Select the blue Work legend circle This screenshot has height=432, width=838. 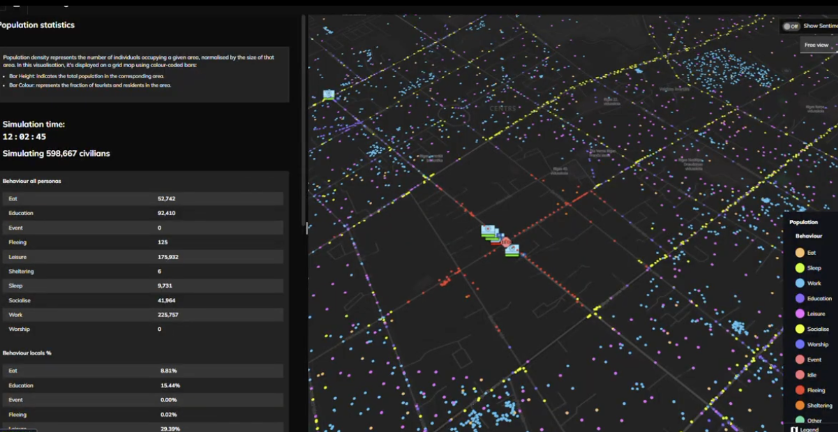(798, 283)
